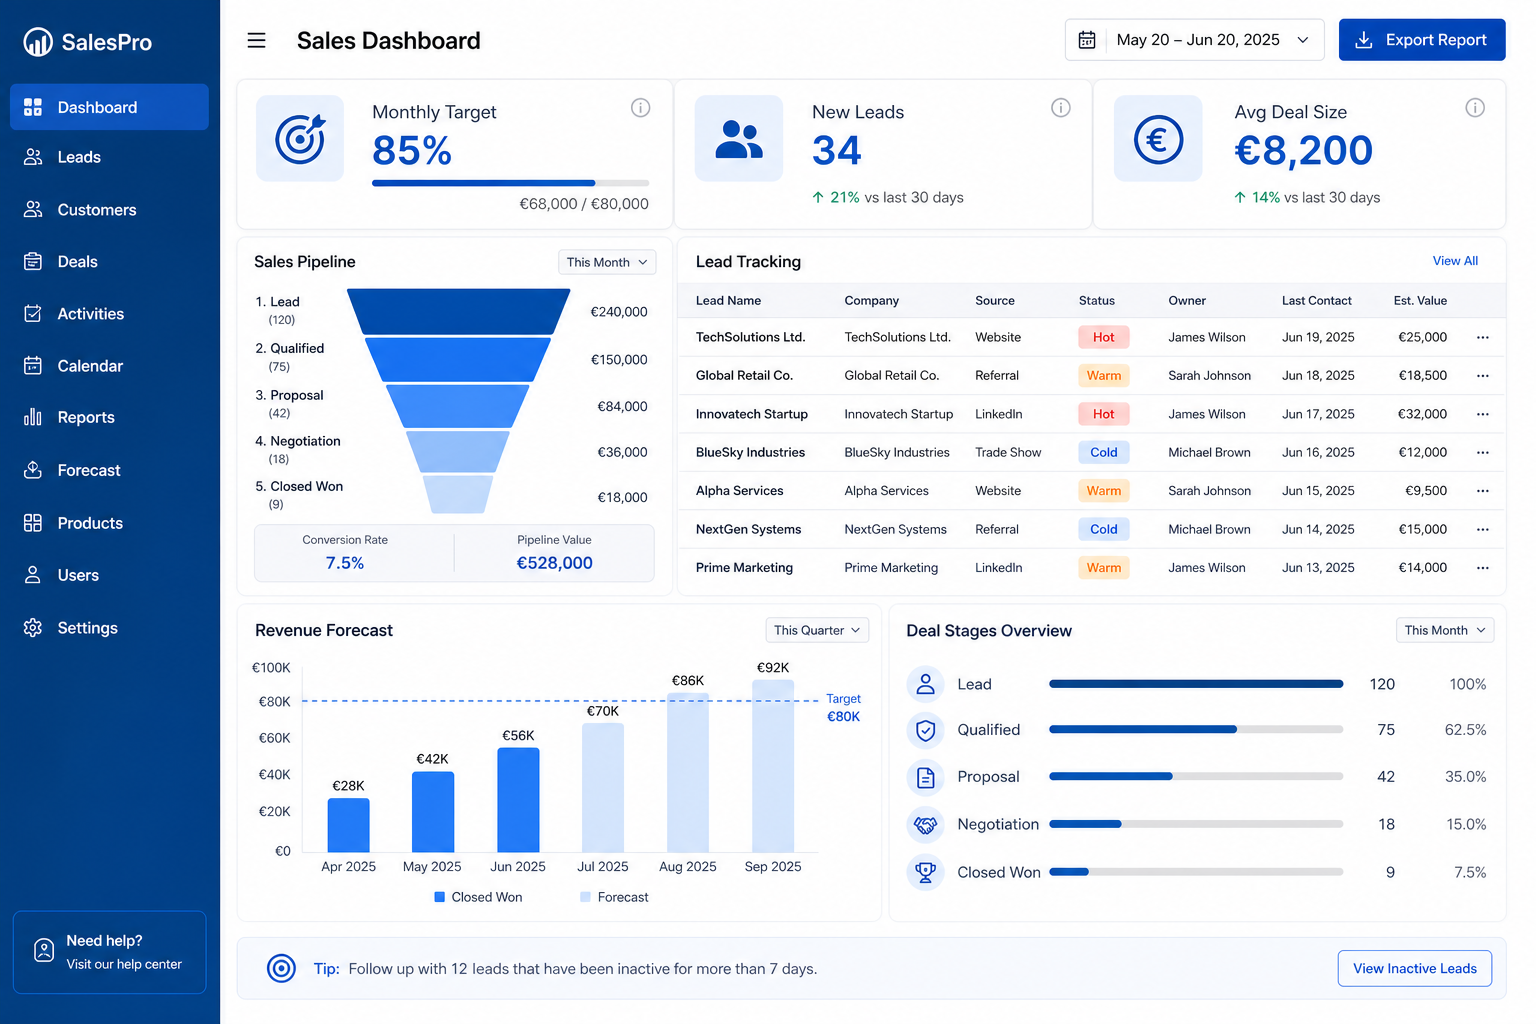
Task: Open the Forecast sidebar page
Action: (x=110, y=470)
